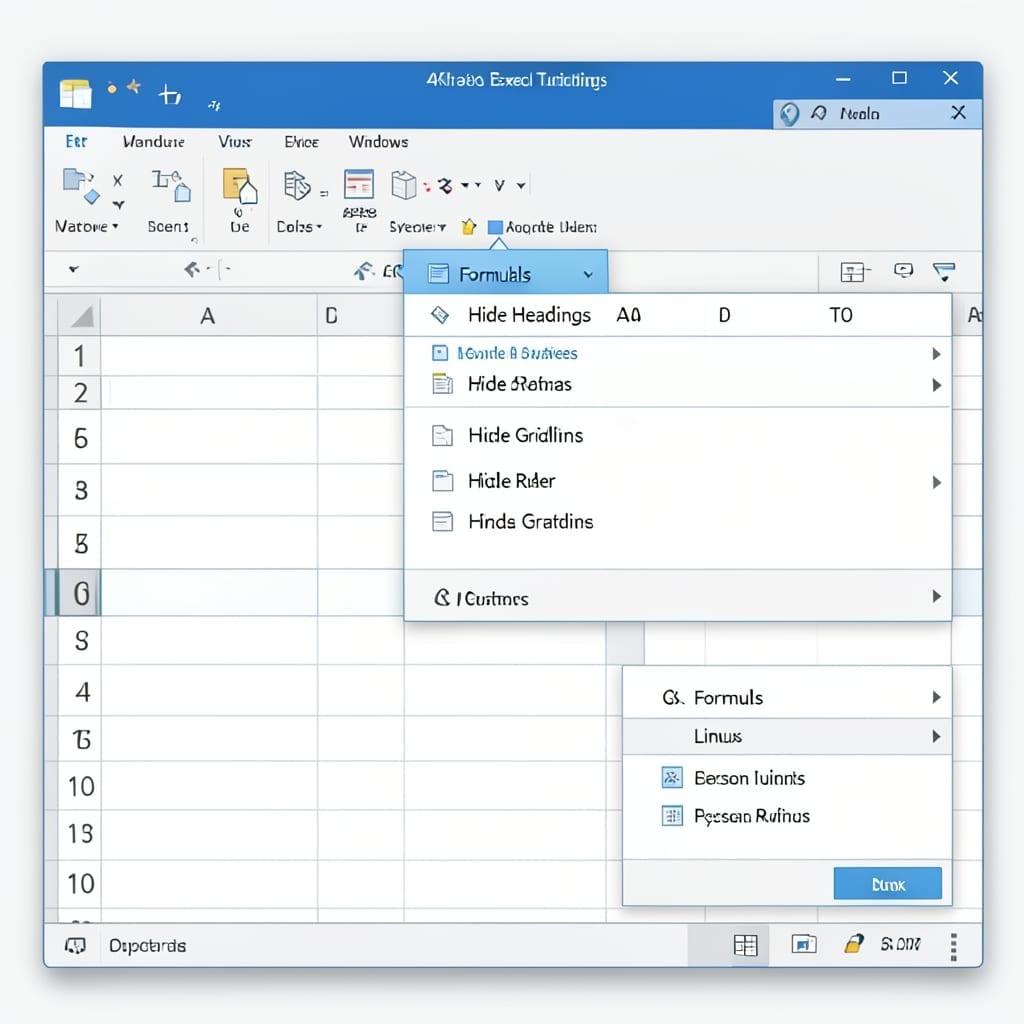Expand the Natone dropdown arrow

click(x=116, y=227)
